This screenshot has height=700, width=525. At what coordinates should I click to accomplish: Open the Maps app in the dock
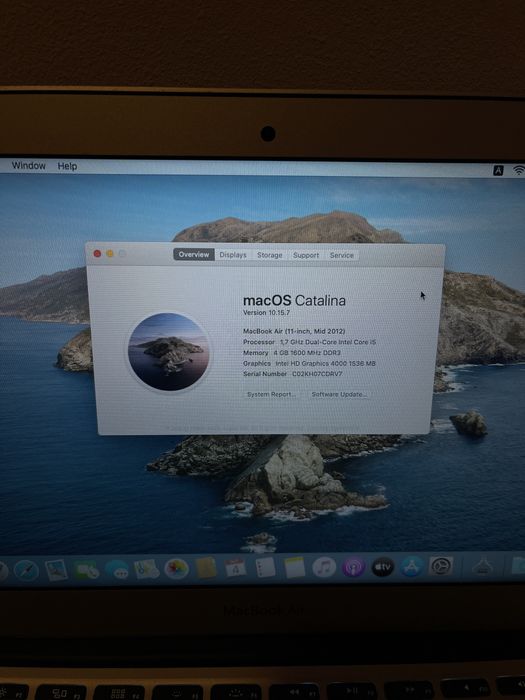coord(146,569)
